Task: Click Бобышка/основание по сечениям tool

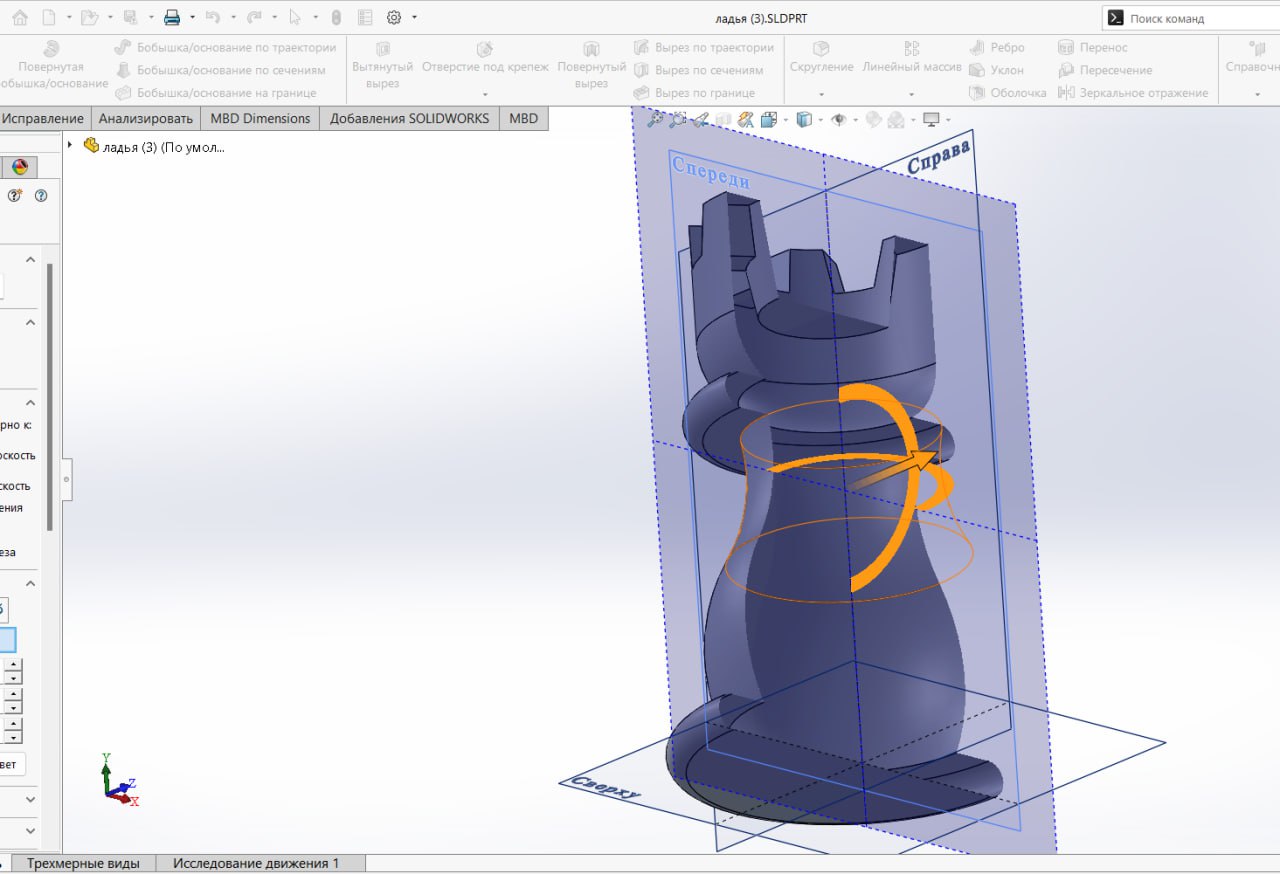Action: [x=220, y=70]
